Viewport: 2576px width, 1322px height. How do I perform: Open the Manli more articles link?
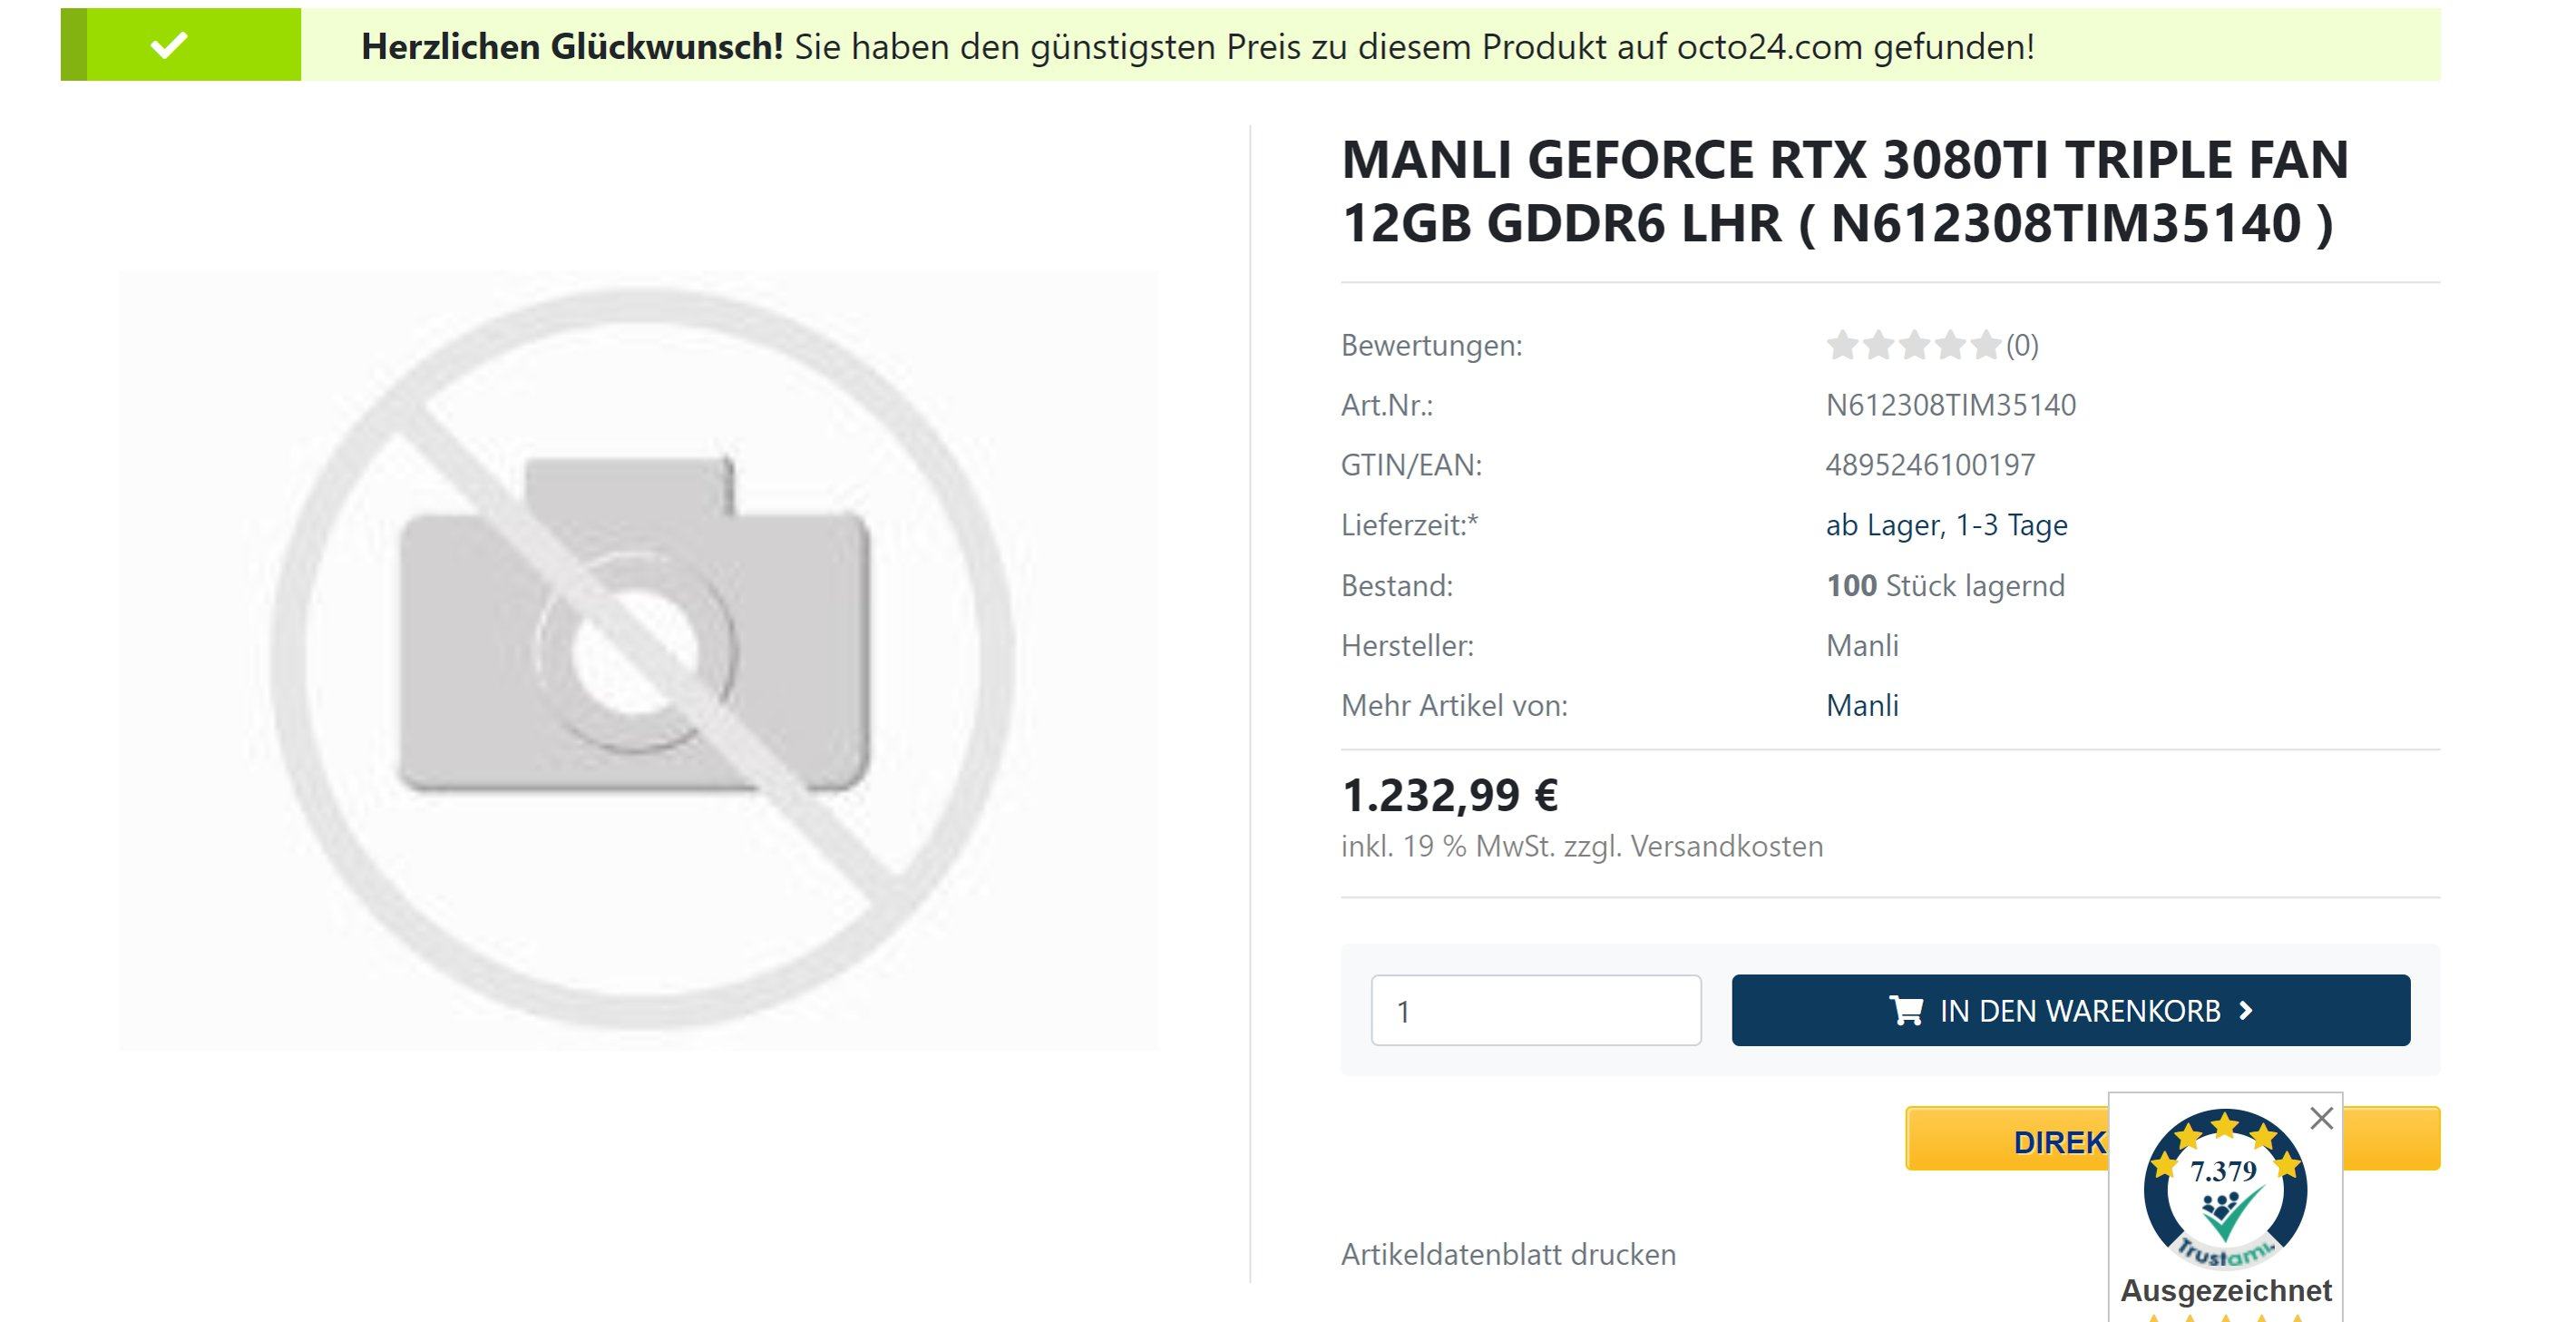coord(1862,705)
